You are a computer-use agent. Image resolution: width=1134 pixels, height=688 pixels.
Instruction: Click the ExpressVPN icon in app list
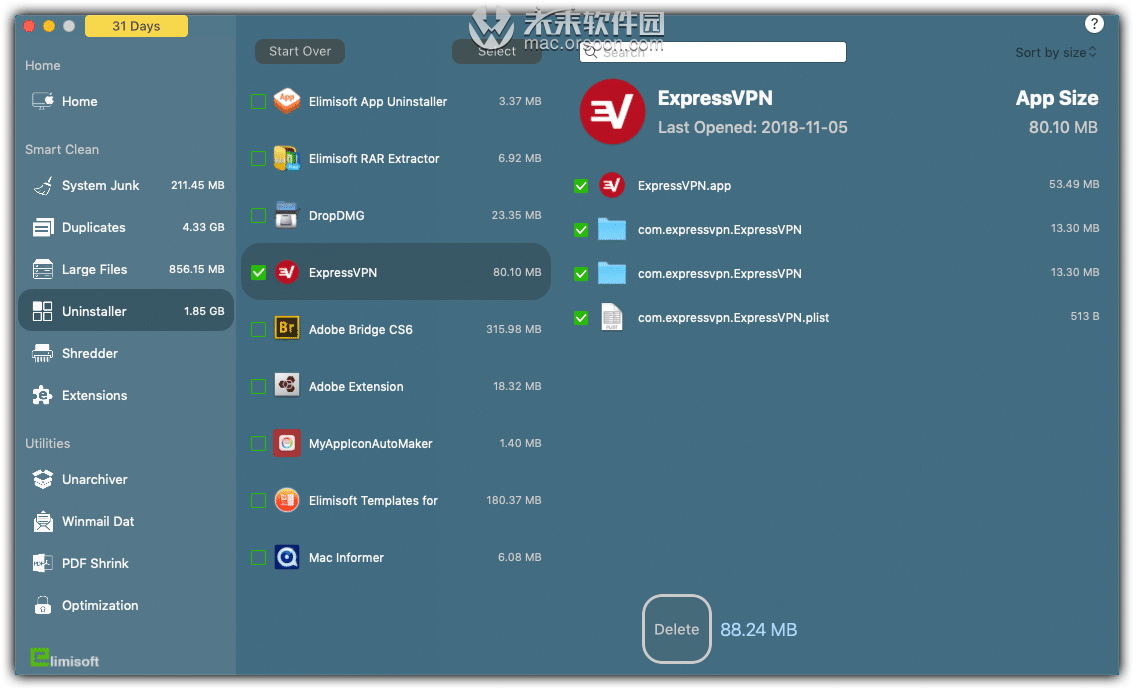(x=287, y=273)
